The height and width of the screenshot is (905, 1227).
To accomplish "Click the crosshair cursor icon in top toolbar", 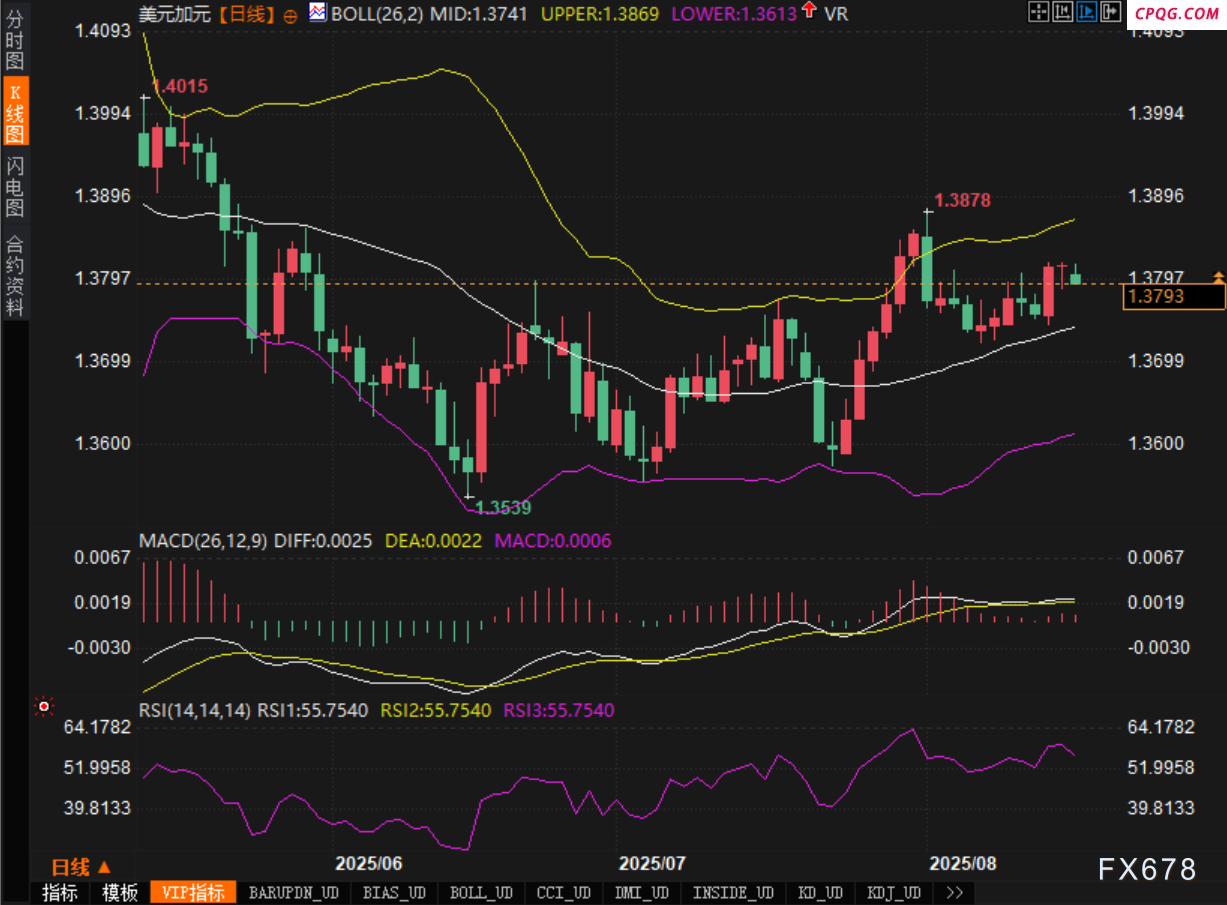I will (x=1040, y=12).
